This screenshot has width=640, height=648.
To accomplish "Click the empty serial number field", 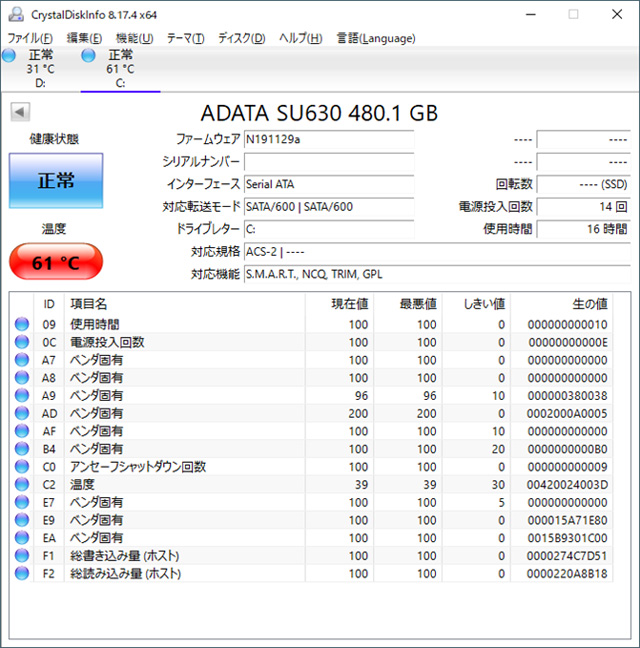I will click(329, 162).
